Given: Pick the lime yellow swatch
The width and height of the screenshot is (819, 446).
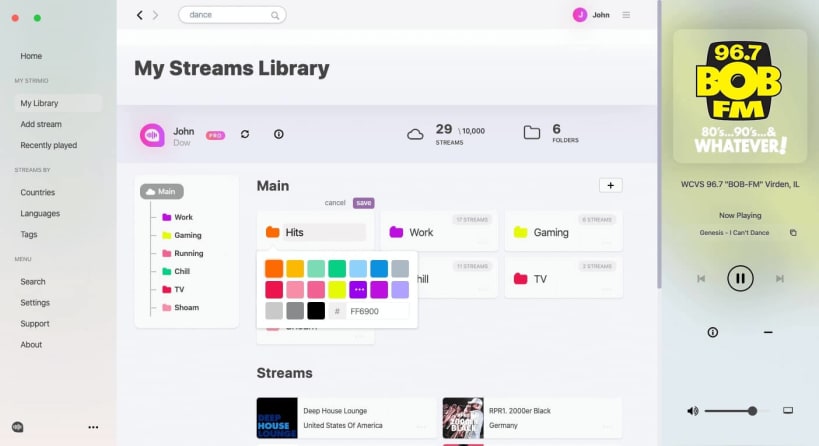Looking at the screenshot, I should point(337,289).
